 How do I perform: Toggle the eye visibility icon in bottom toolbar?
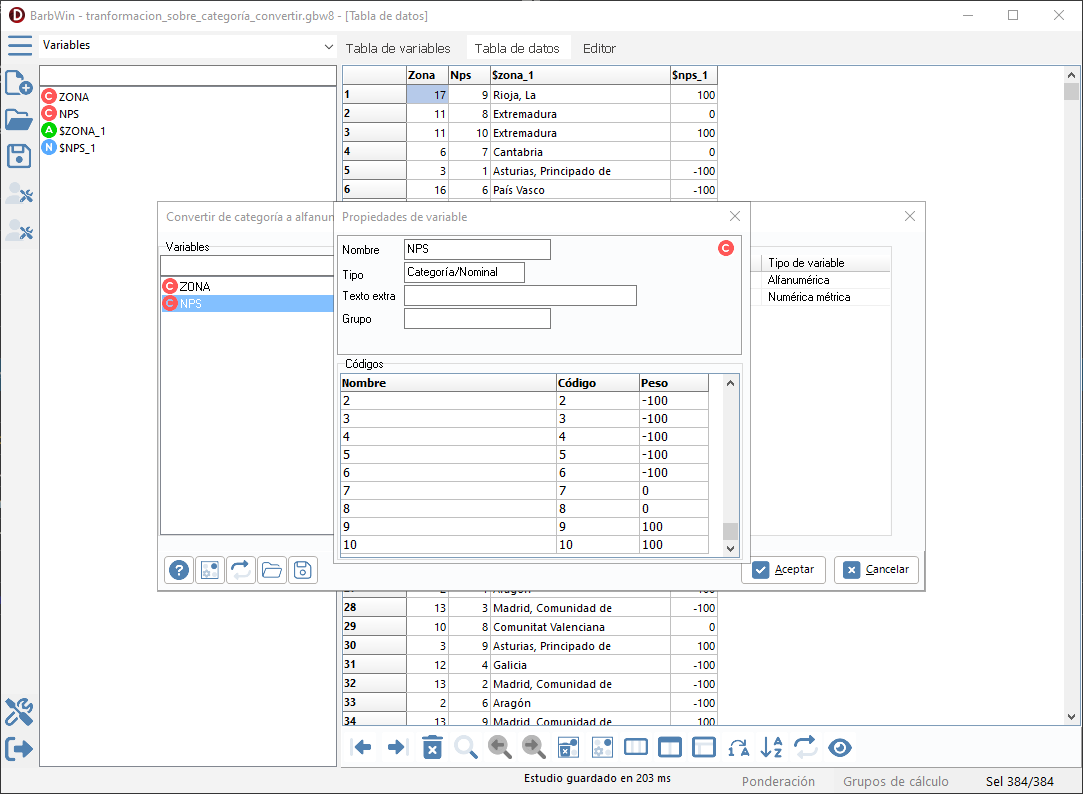(x=840, y=747)
